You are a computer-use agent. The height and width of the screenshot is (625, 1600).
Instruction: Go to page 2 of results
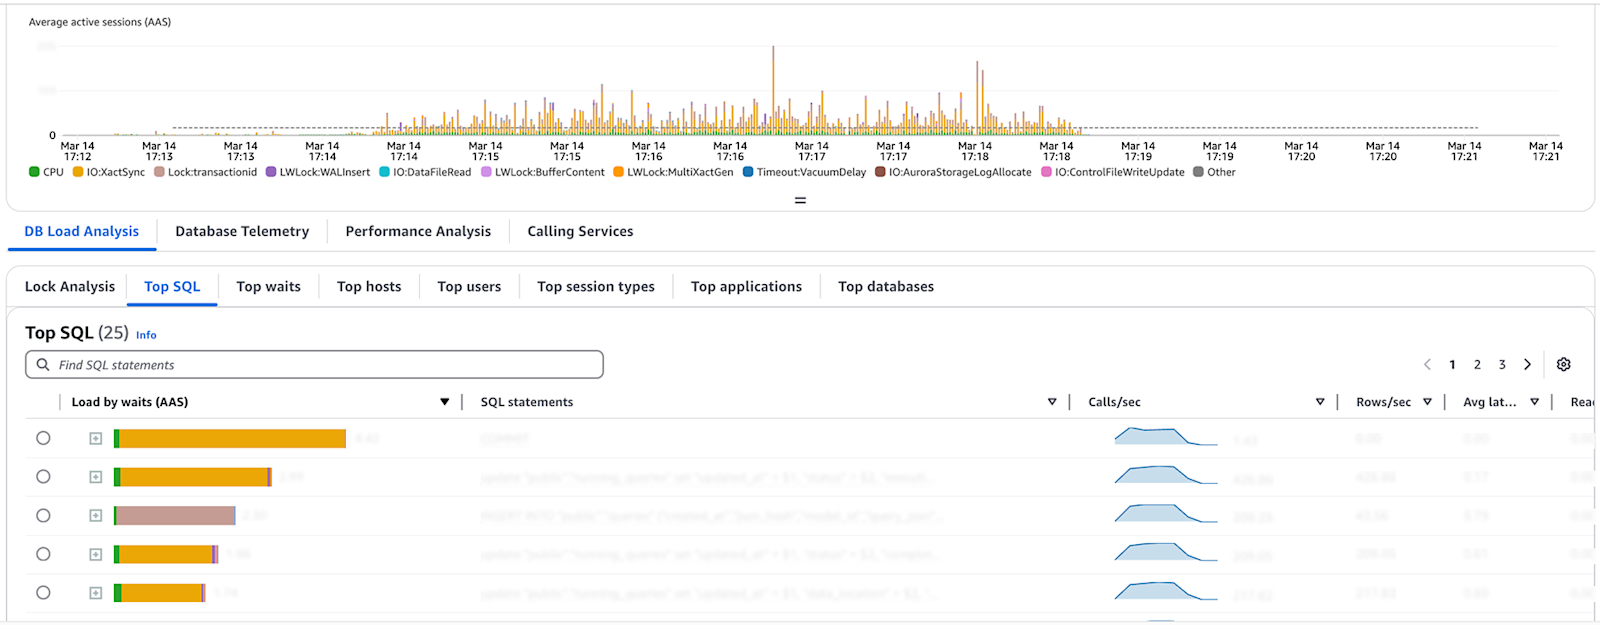[x=1477, y=365]
